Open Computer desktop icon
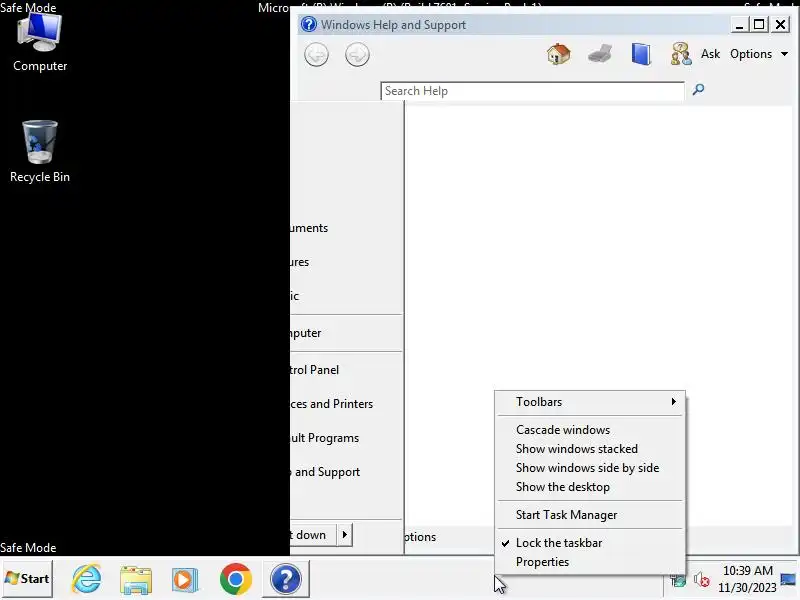This screenshot has width=800, height=600. point(40,43)
